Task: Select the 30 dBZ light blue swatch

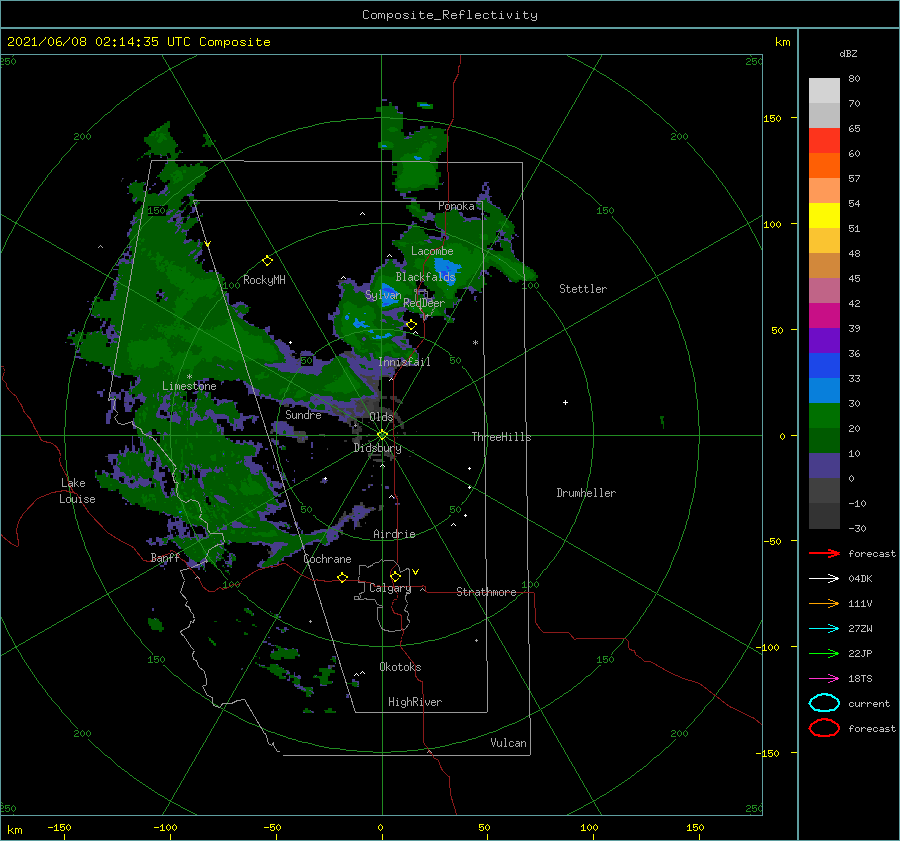Action: [824, 391]
